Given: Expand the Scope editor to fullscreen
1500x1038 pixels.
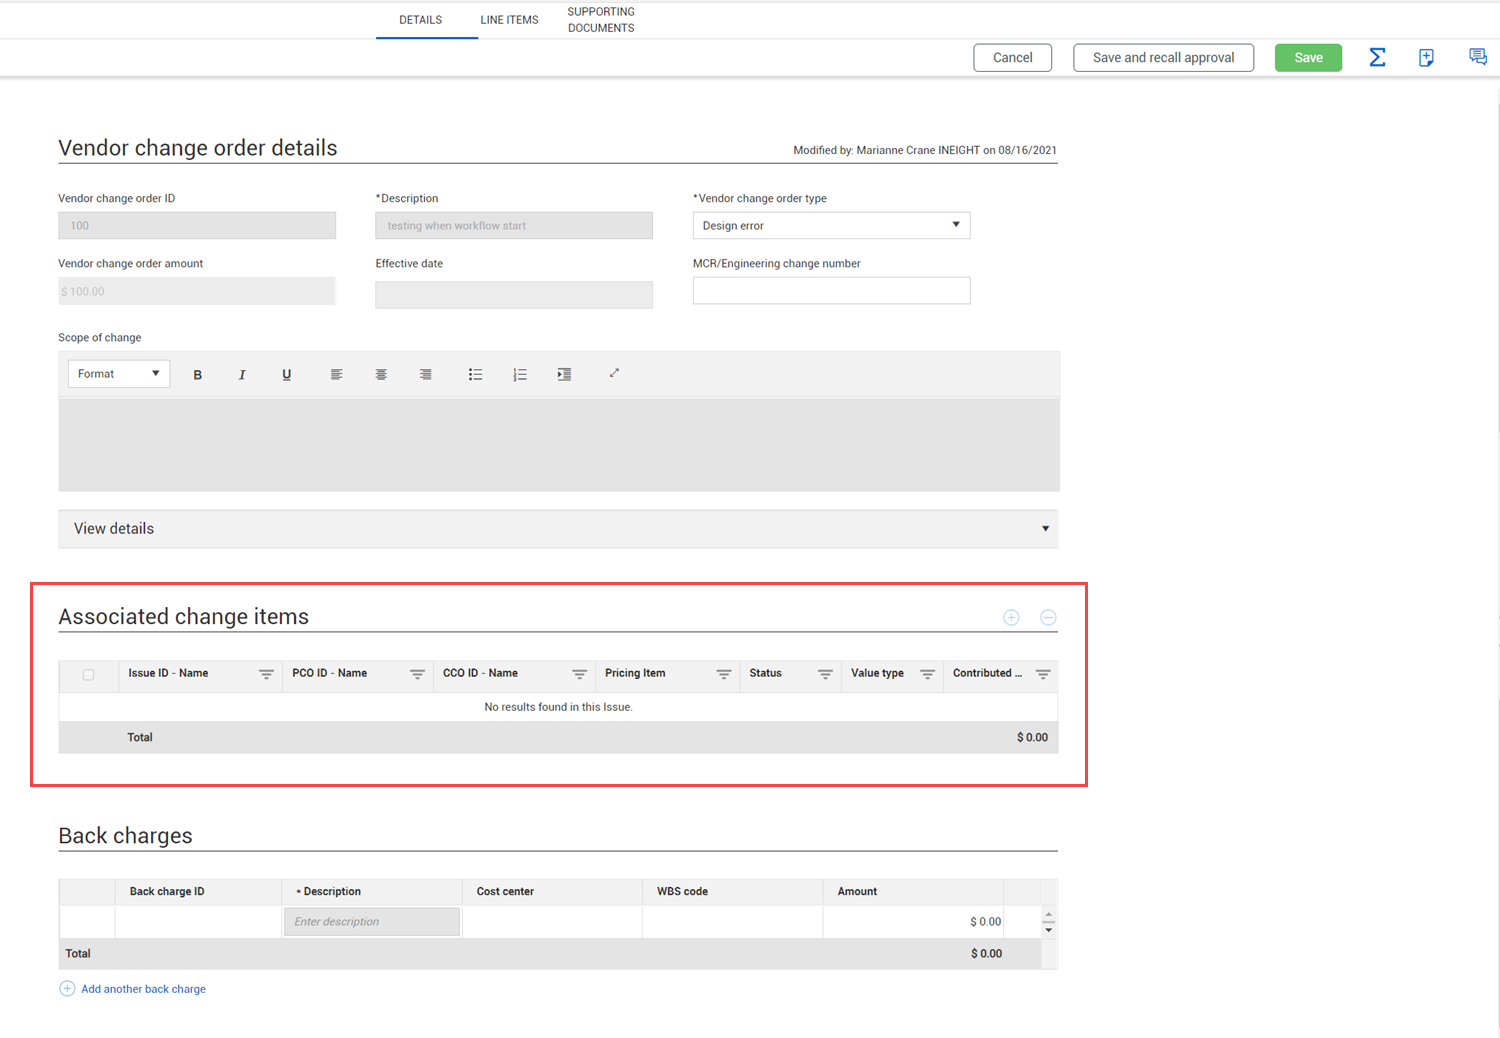Looking at the screenshot, I should pyautogui.click(x=614, y=374).
